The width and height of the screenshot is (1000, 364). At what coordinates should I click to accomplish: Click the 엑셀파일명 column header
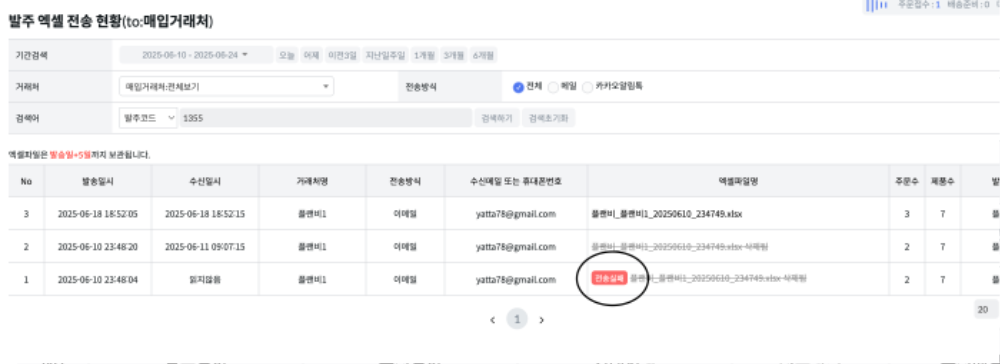pyautogui.click(x=737, y=181)
